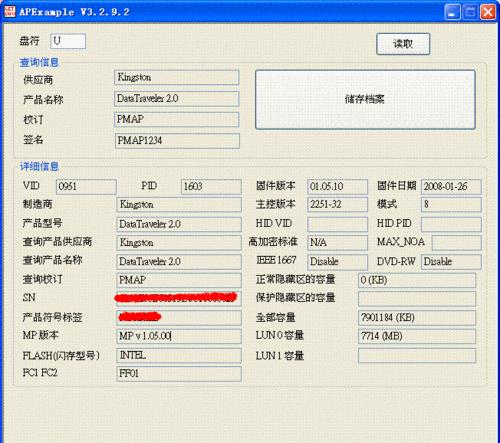Image resolution: width=500 pixels, height=443 pixels.
Task: Click the 校订 field showing PMAP
Action: point(177,119)
